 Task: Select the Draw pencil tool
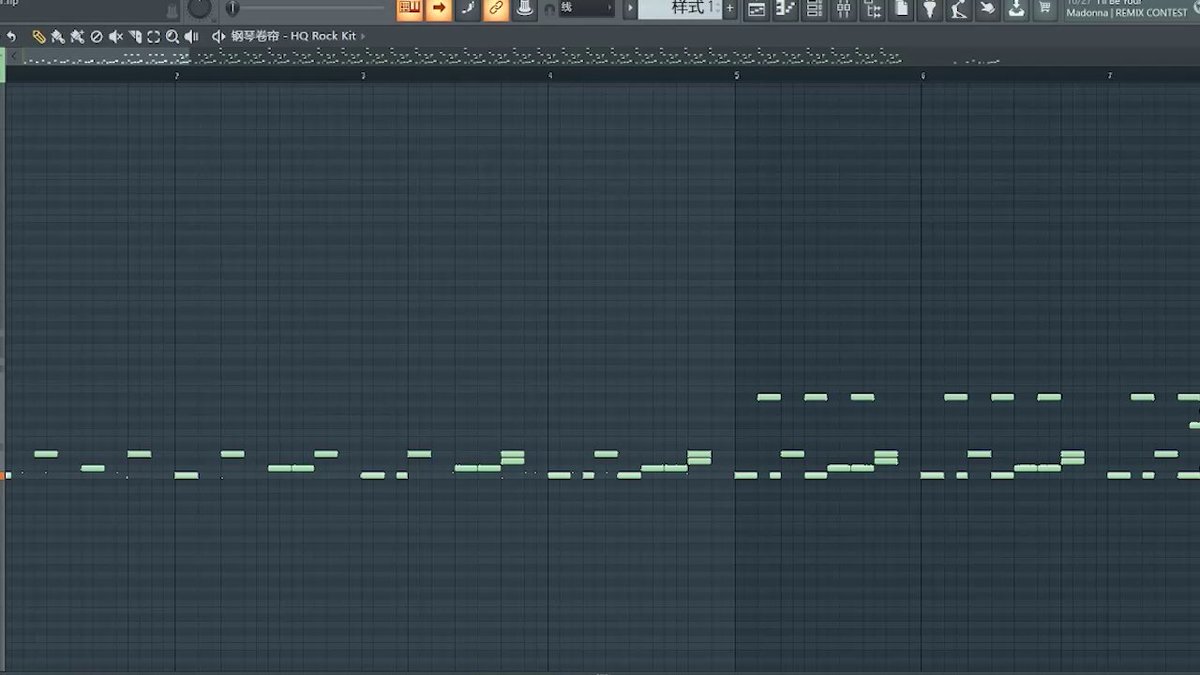pos(39,36)
